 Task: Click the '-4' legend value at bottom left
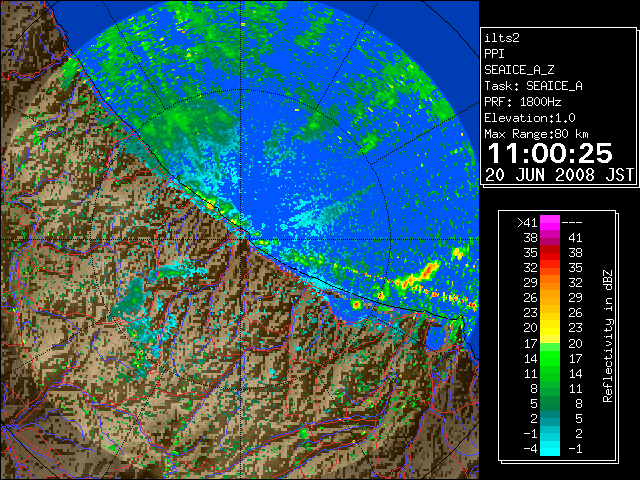(530, 448)
